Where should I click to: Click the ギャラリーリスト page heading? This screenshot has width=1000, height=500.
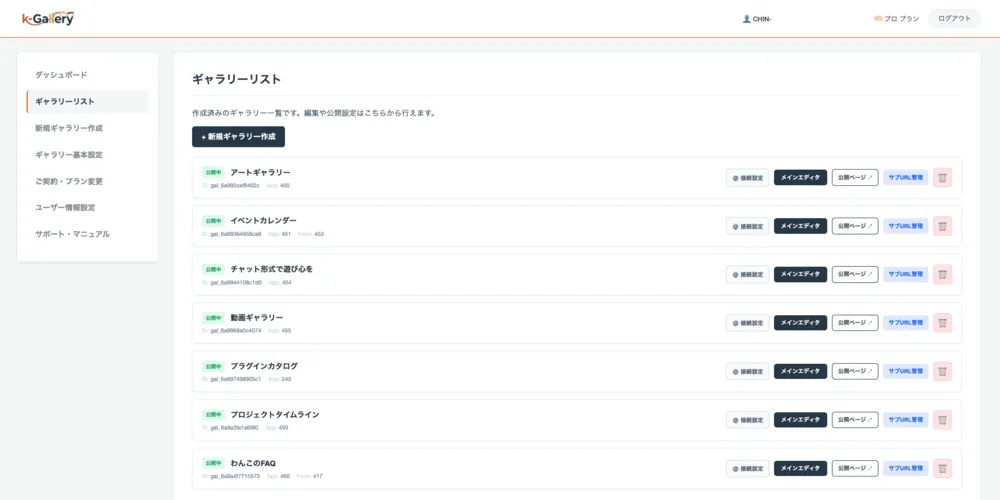click(x=237, y=80)
